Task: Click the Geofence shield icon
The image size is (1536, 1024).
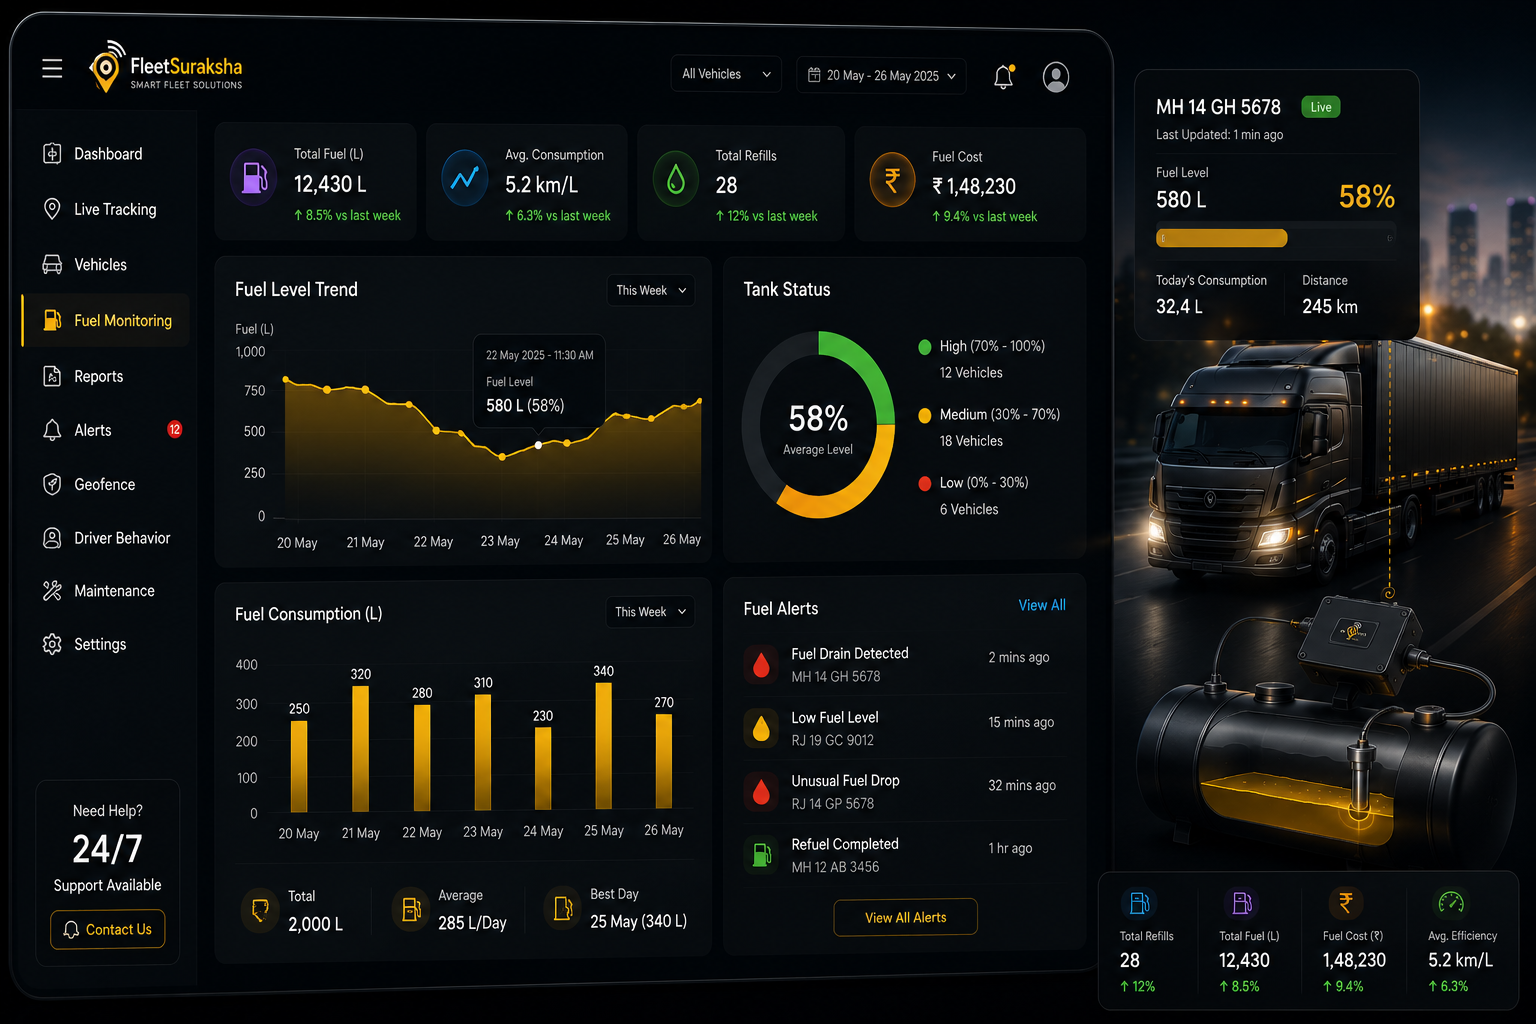Action: pos(52,484)
